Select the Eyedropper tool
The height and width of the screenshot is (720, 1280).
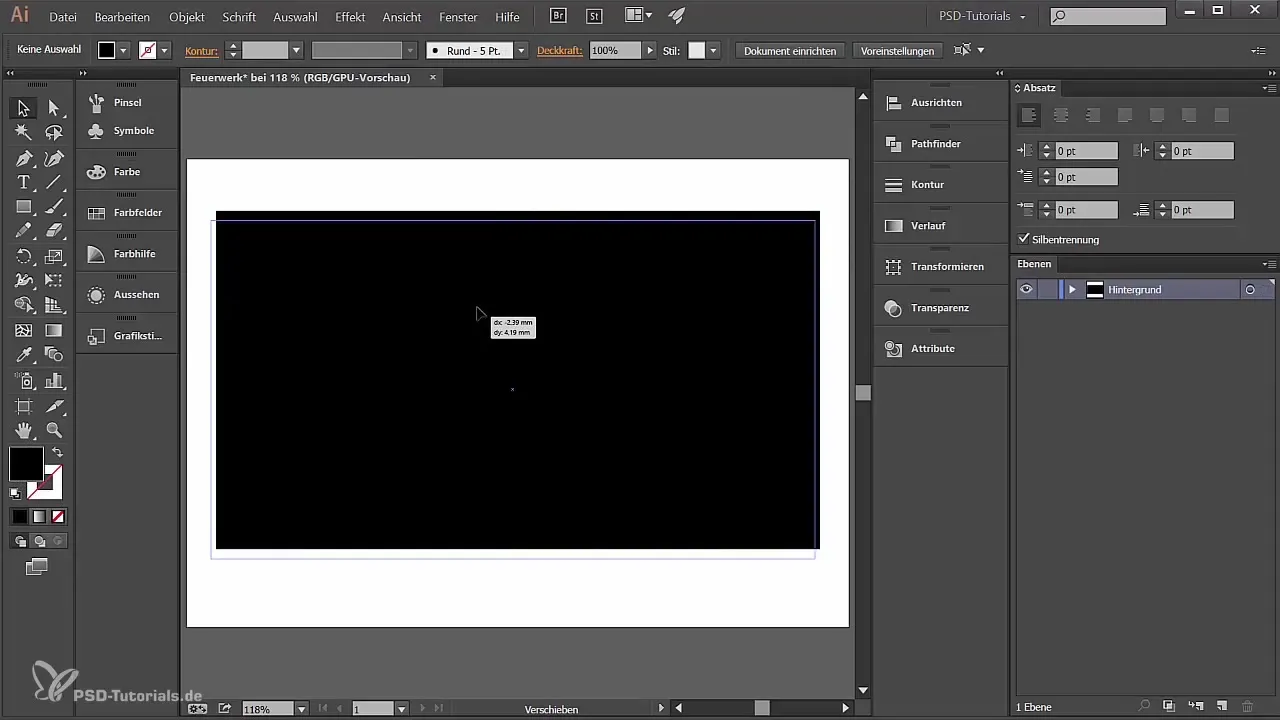[23, 355]
